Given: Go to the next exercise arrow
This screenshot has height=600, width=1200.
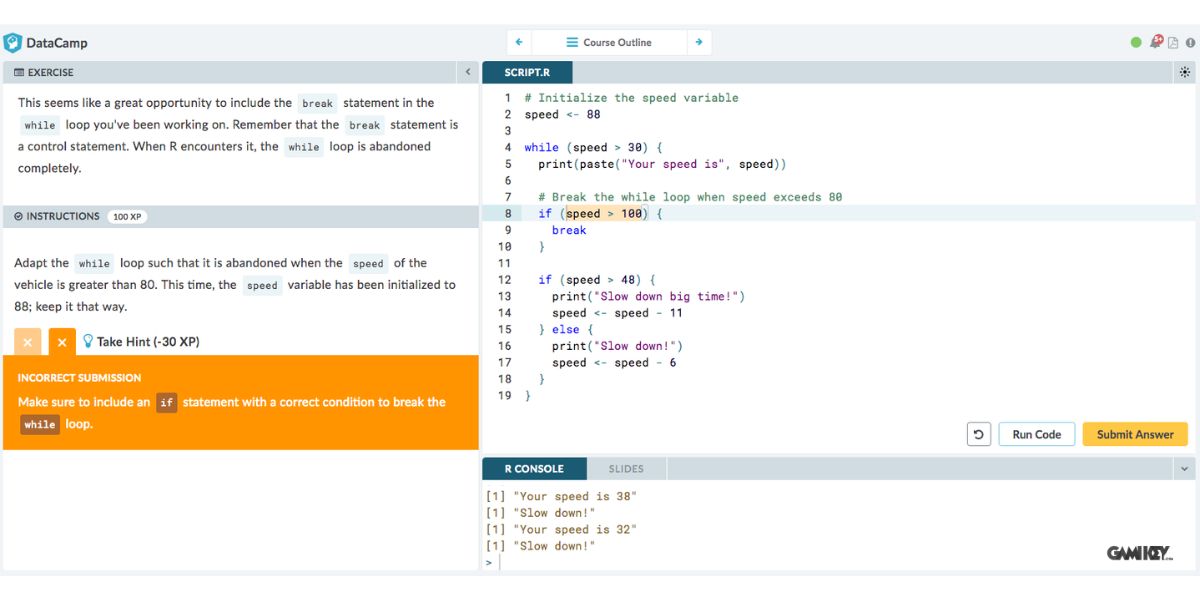Looking at the screenshot, I should coord(699,42).
